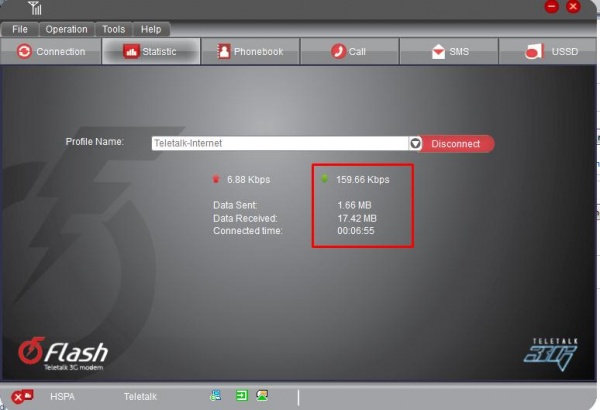Close the modem window

click(x=573, y=6)
